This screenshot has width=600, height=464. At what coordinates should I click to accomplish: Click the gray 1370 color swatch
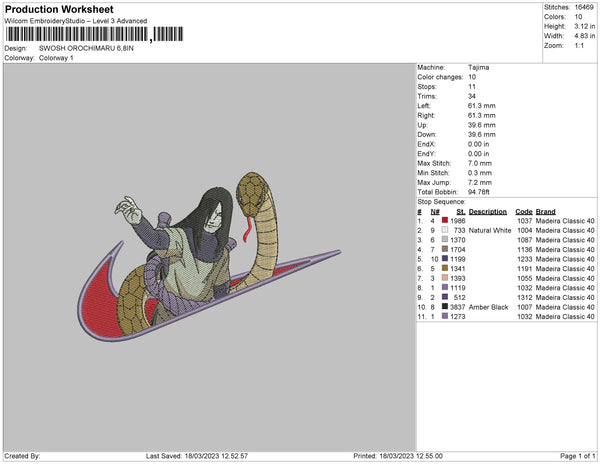[445, 239]
